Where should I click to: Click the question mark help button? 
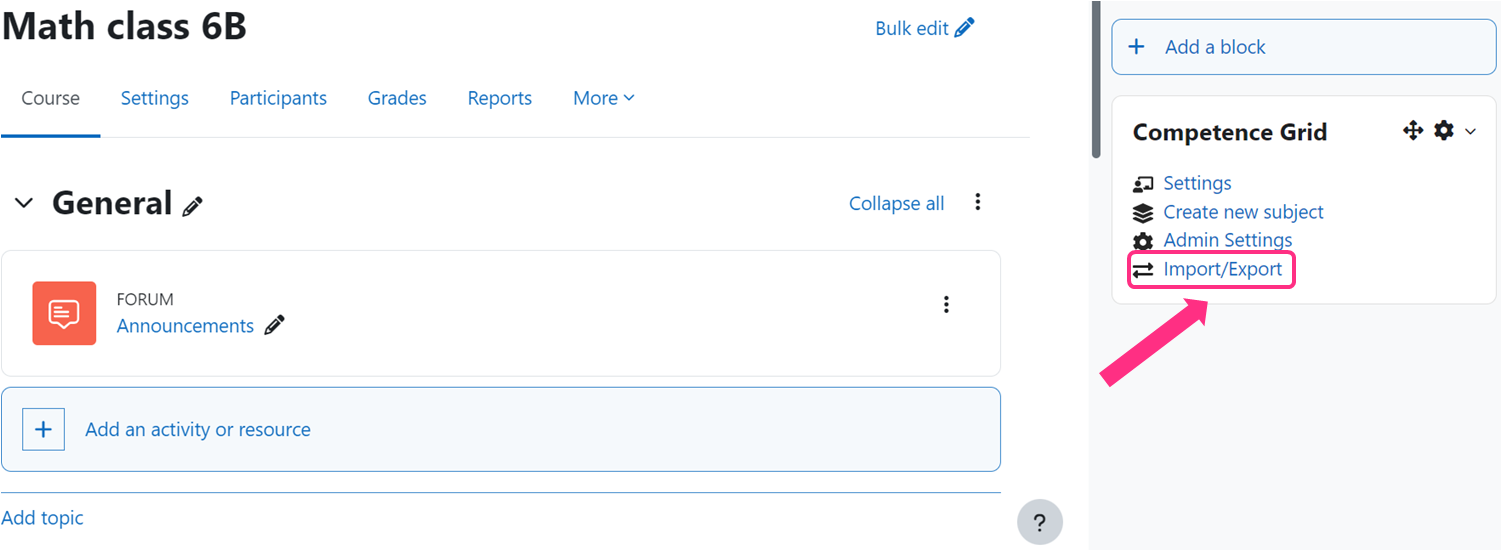pyautogui.click(x=1039, y=522)
